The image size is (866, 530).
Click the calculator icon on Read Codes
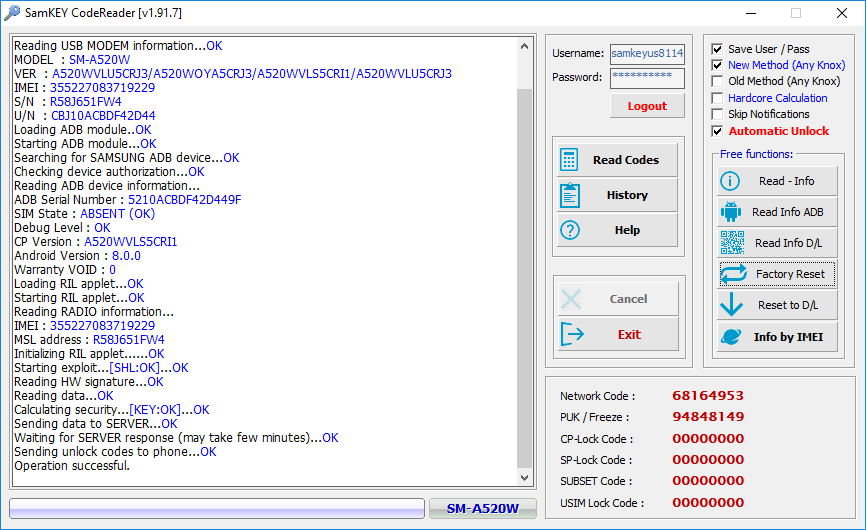569,160
